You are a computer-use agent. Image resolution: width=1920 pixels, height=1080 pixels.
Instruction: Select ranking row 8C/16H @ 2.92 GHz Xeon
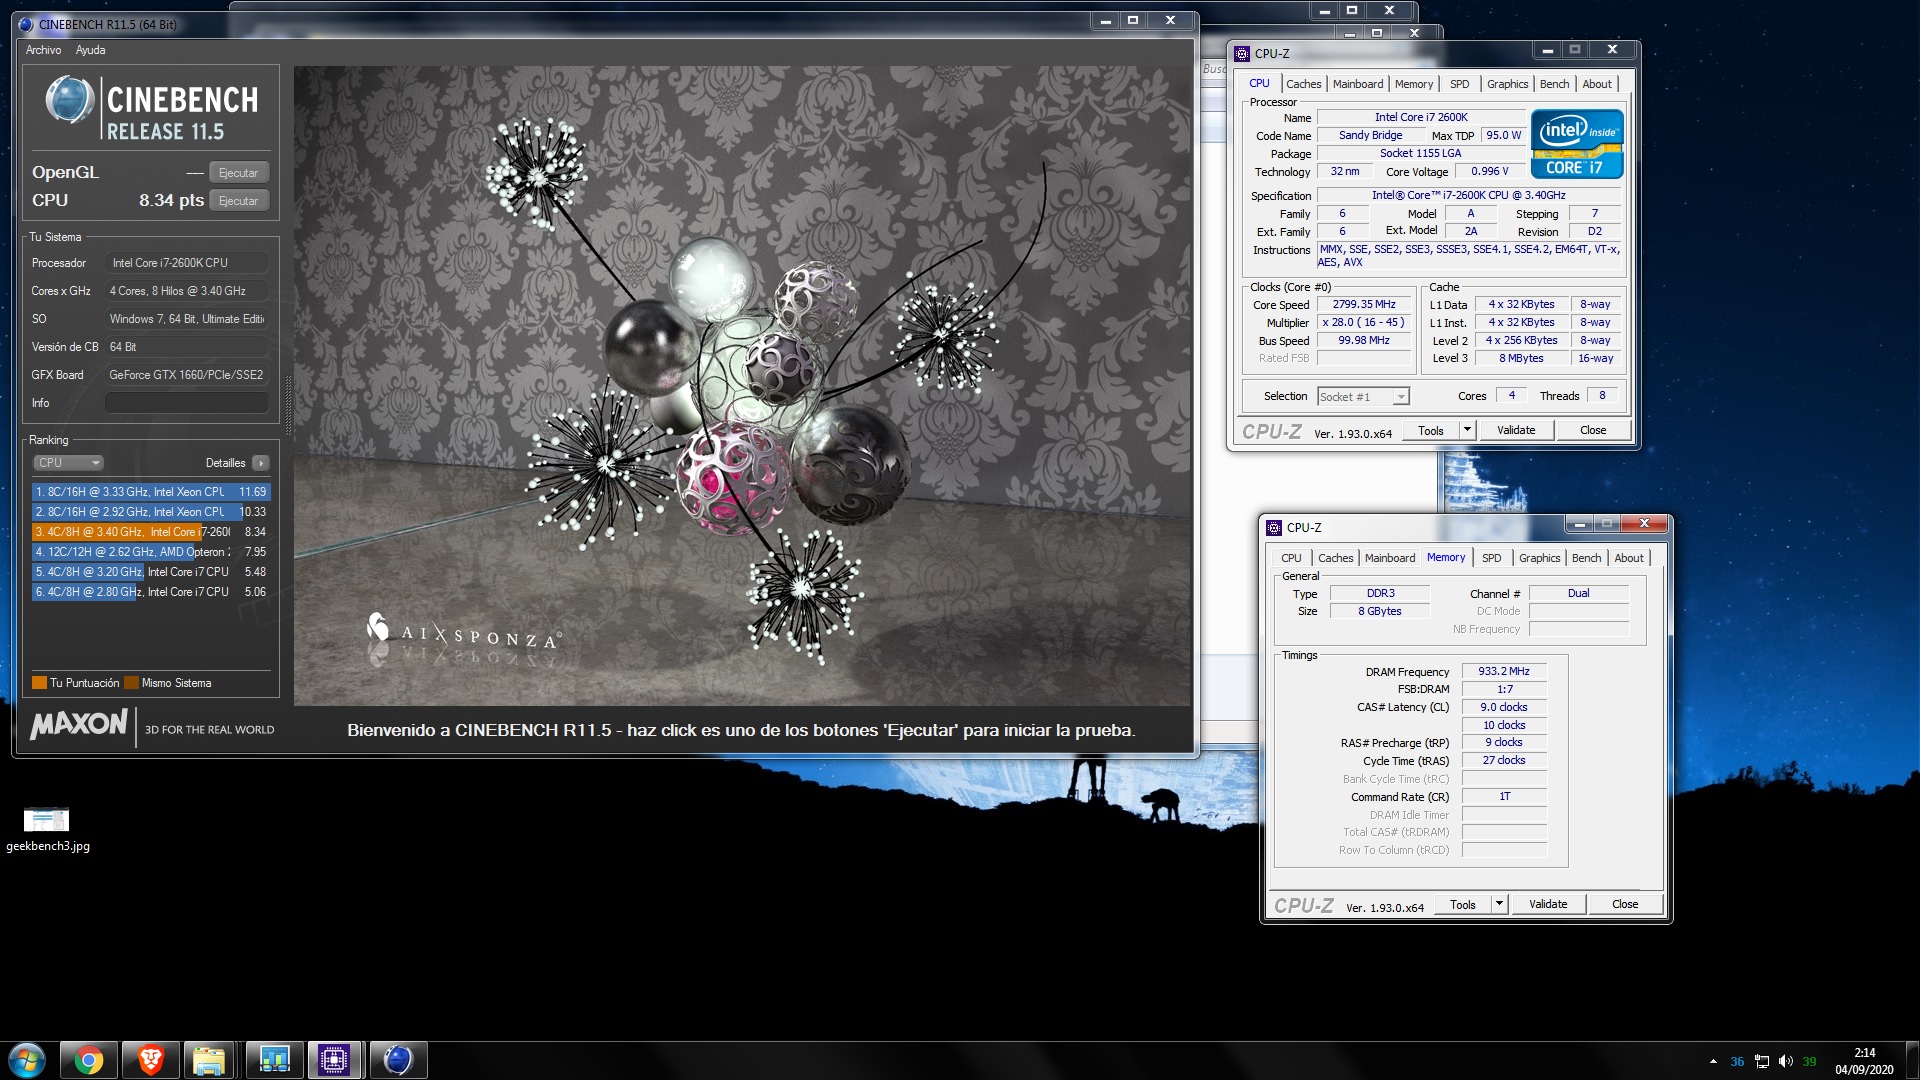click(151, 512)
